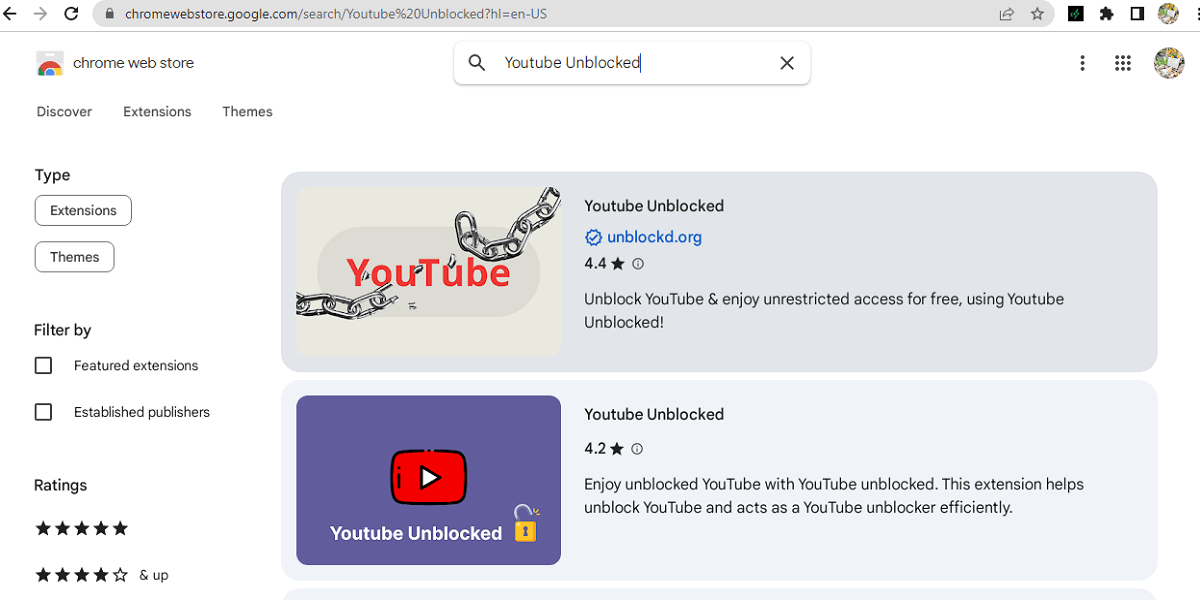Click the info icon next to 4.4 rating
Viewport: 1200px width, 600px height.
coord(638,264)
